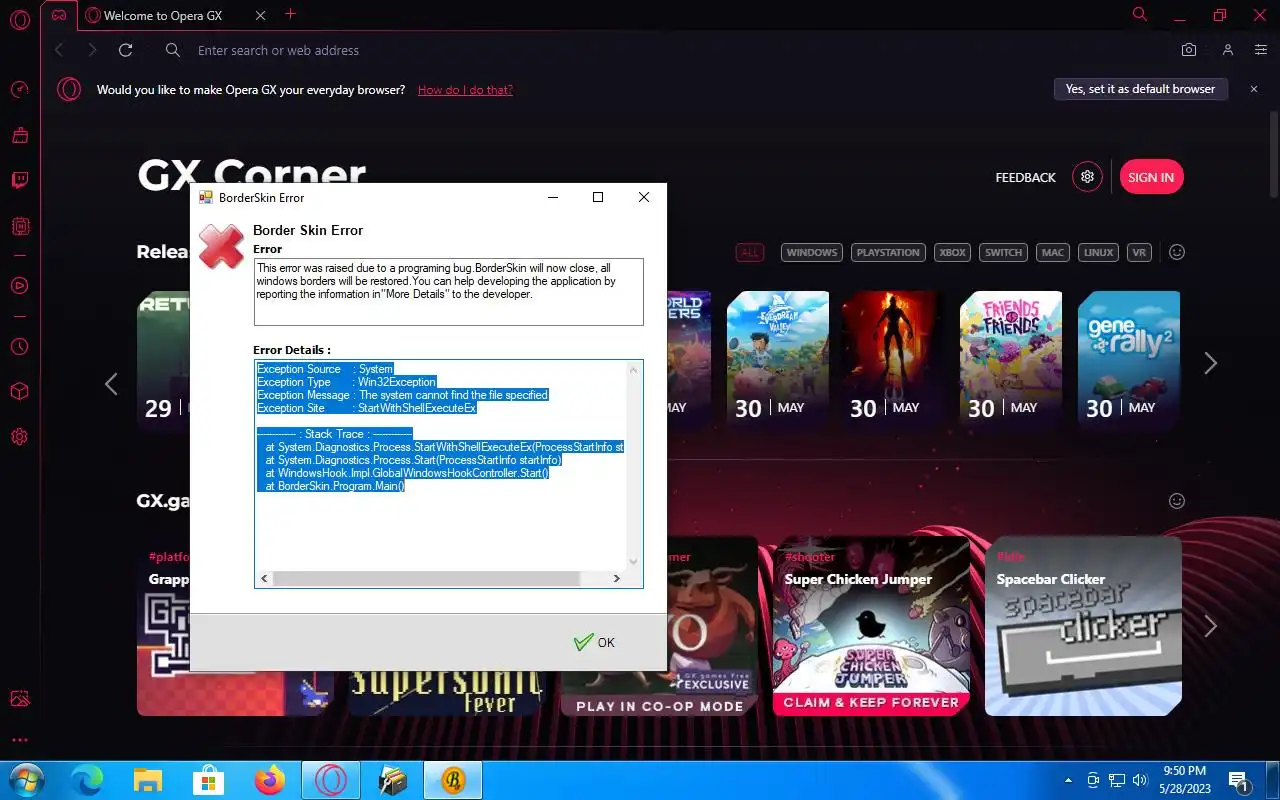This screenshot has width=1280, height=800.
Task: Open the picture gallery icon in sidebar
Action: click(19, 699)
